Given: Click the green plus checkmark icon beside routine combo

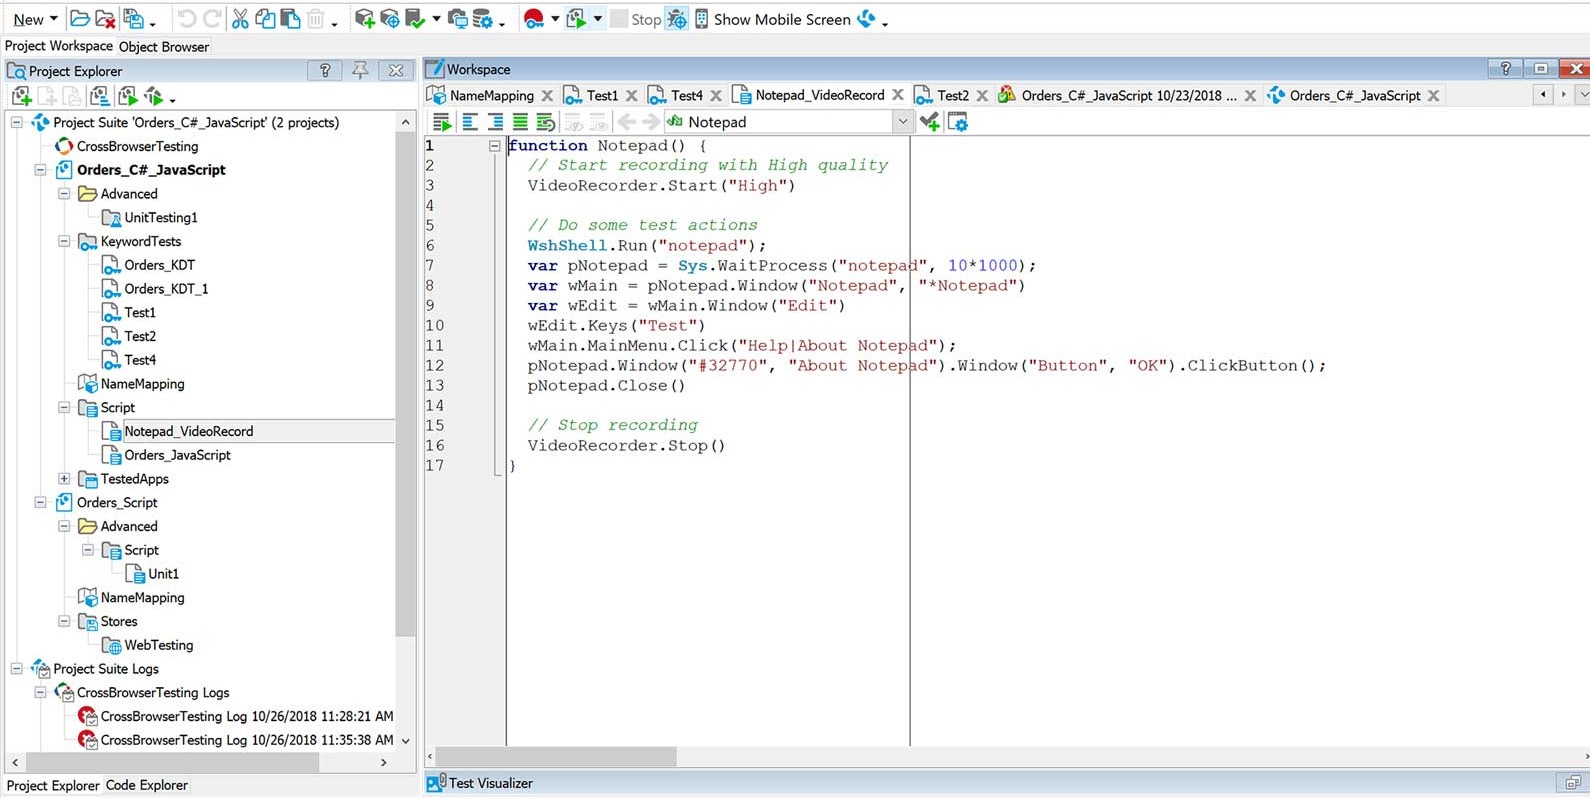Looking at the screenshot, I should point(930,122).
